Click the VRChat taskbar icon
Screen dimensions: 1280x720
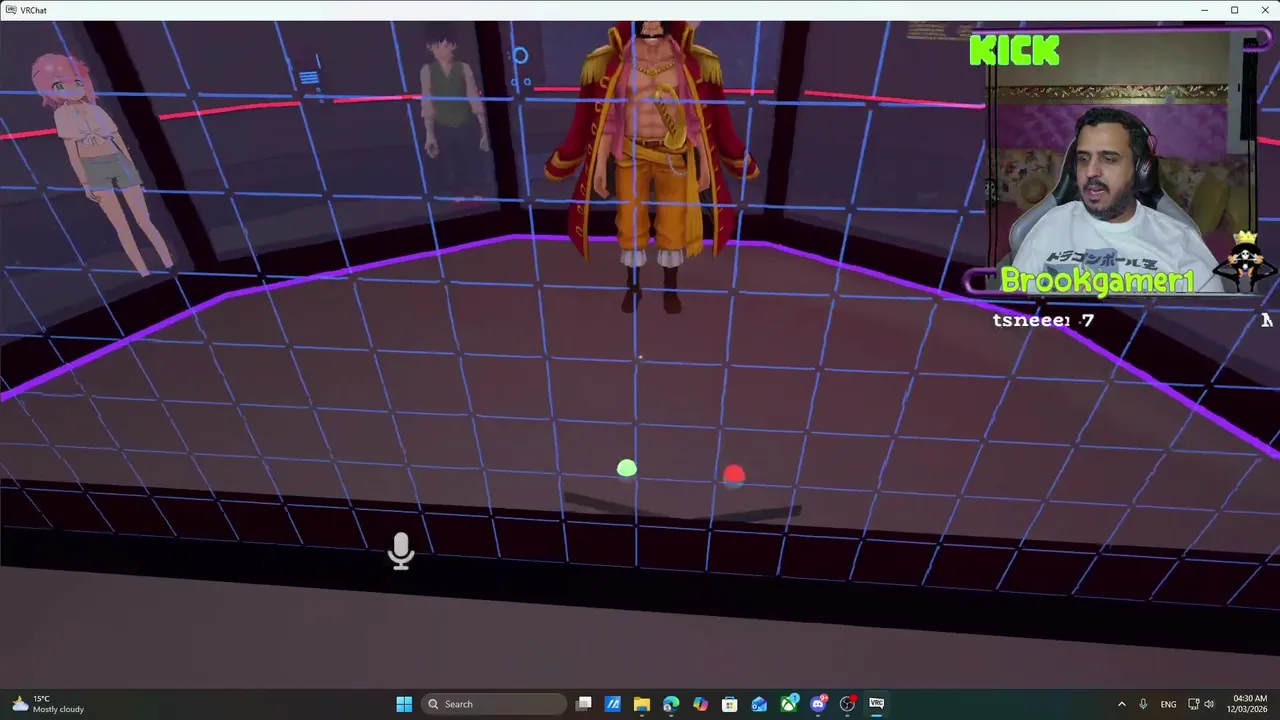pos(877,704)
